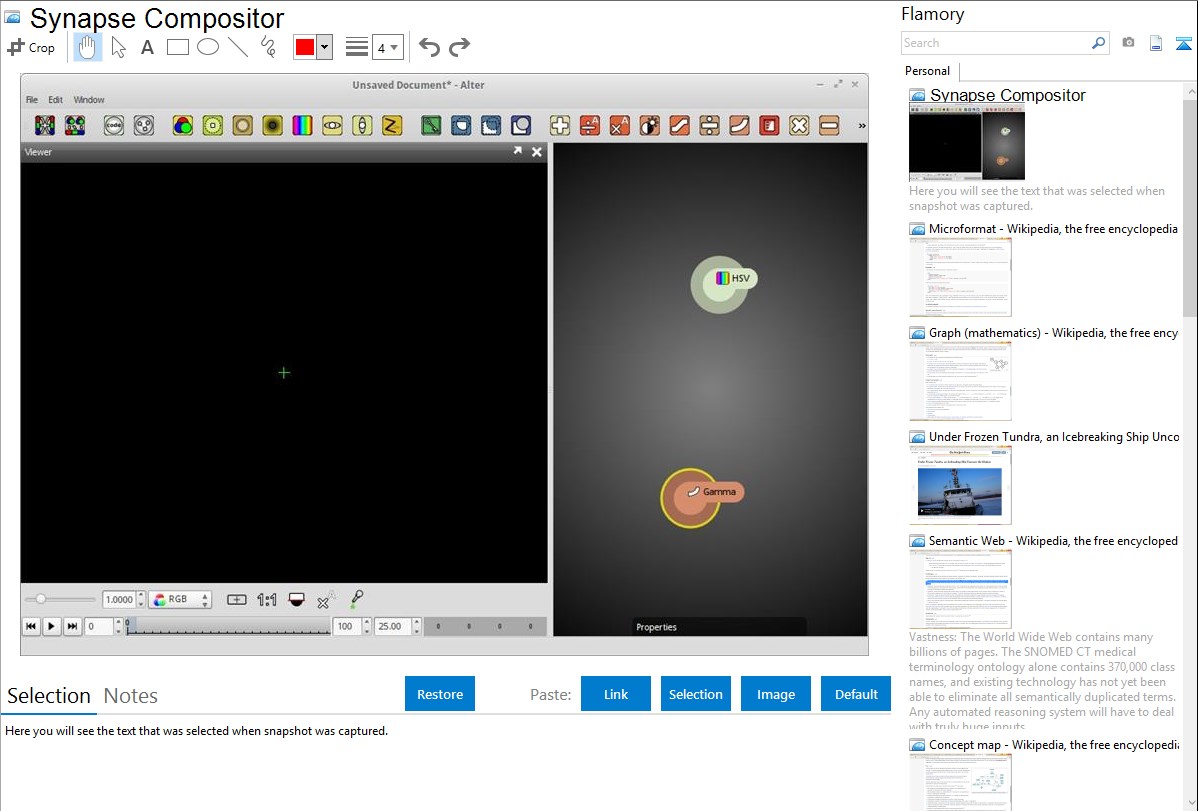Viewport: 1198px width, 811px height.
Task: Click the white X node icon
Action: point(799,125)
